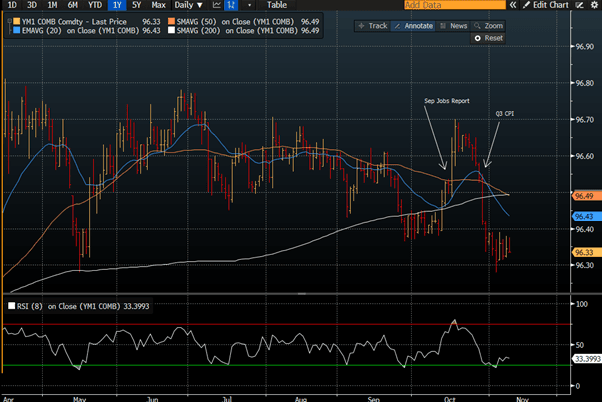Open the Daily periodicity dropdown
This screenshot has height=402, width=602.
pos(187,5)
